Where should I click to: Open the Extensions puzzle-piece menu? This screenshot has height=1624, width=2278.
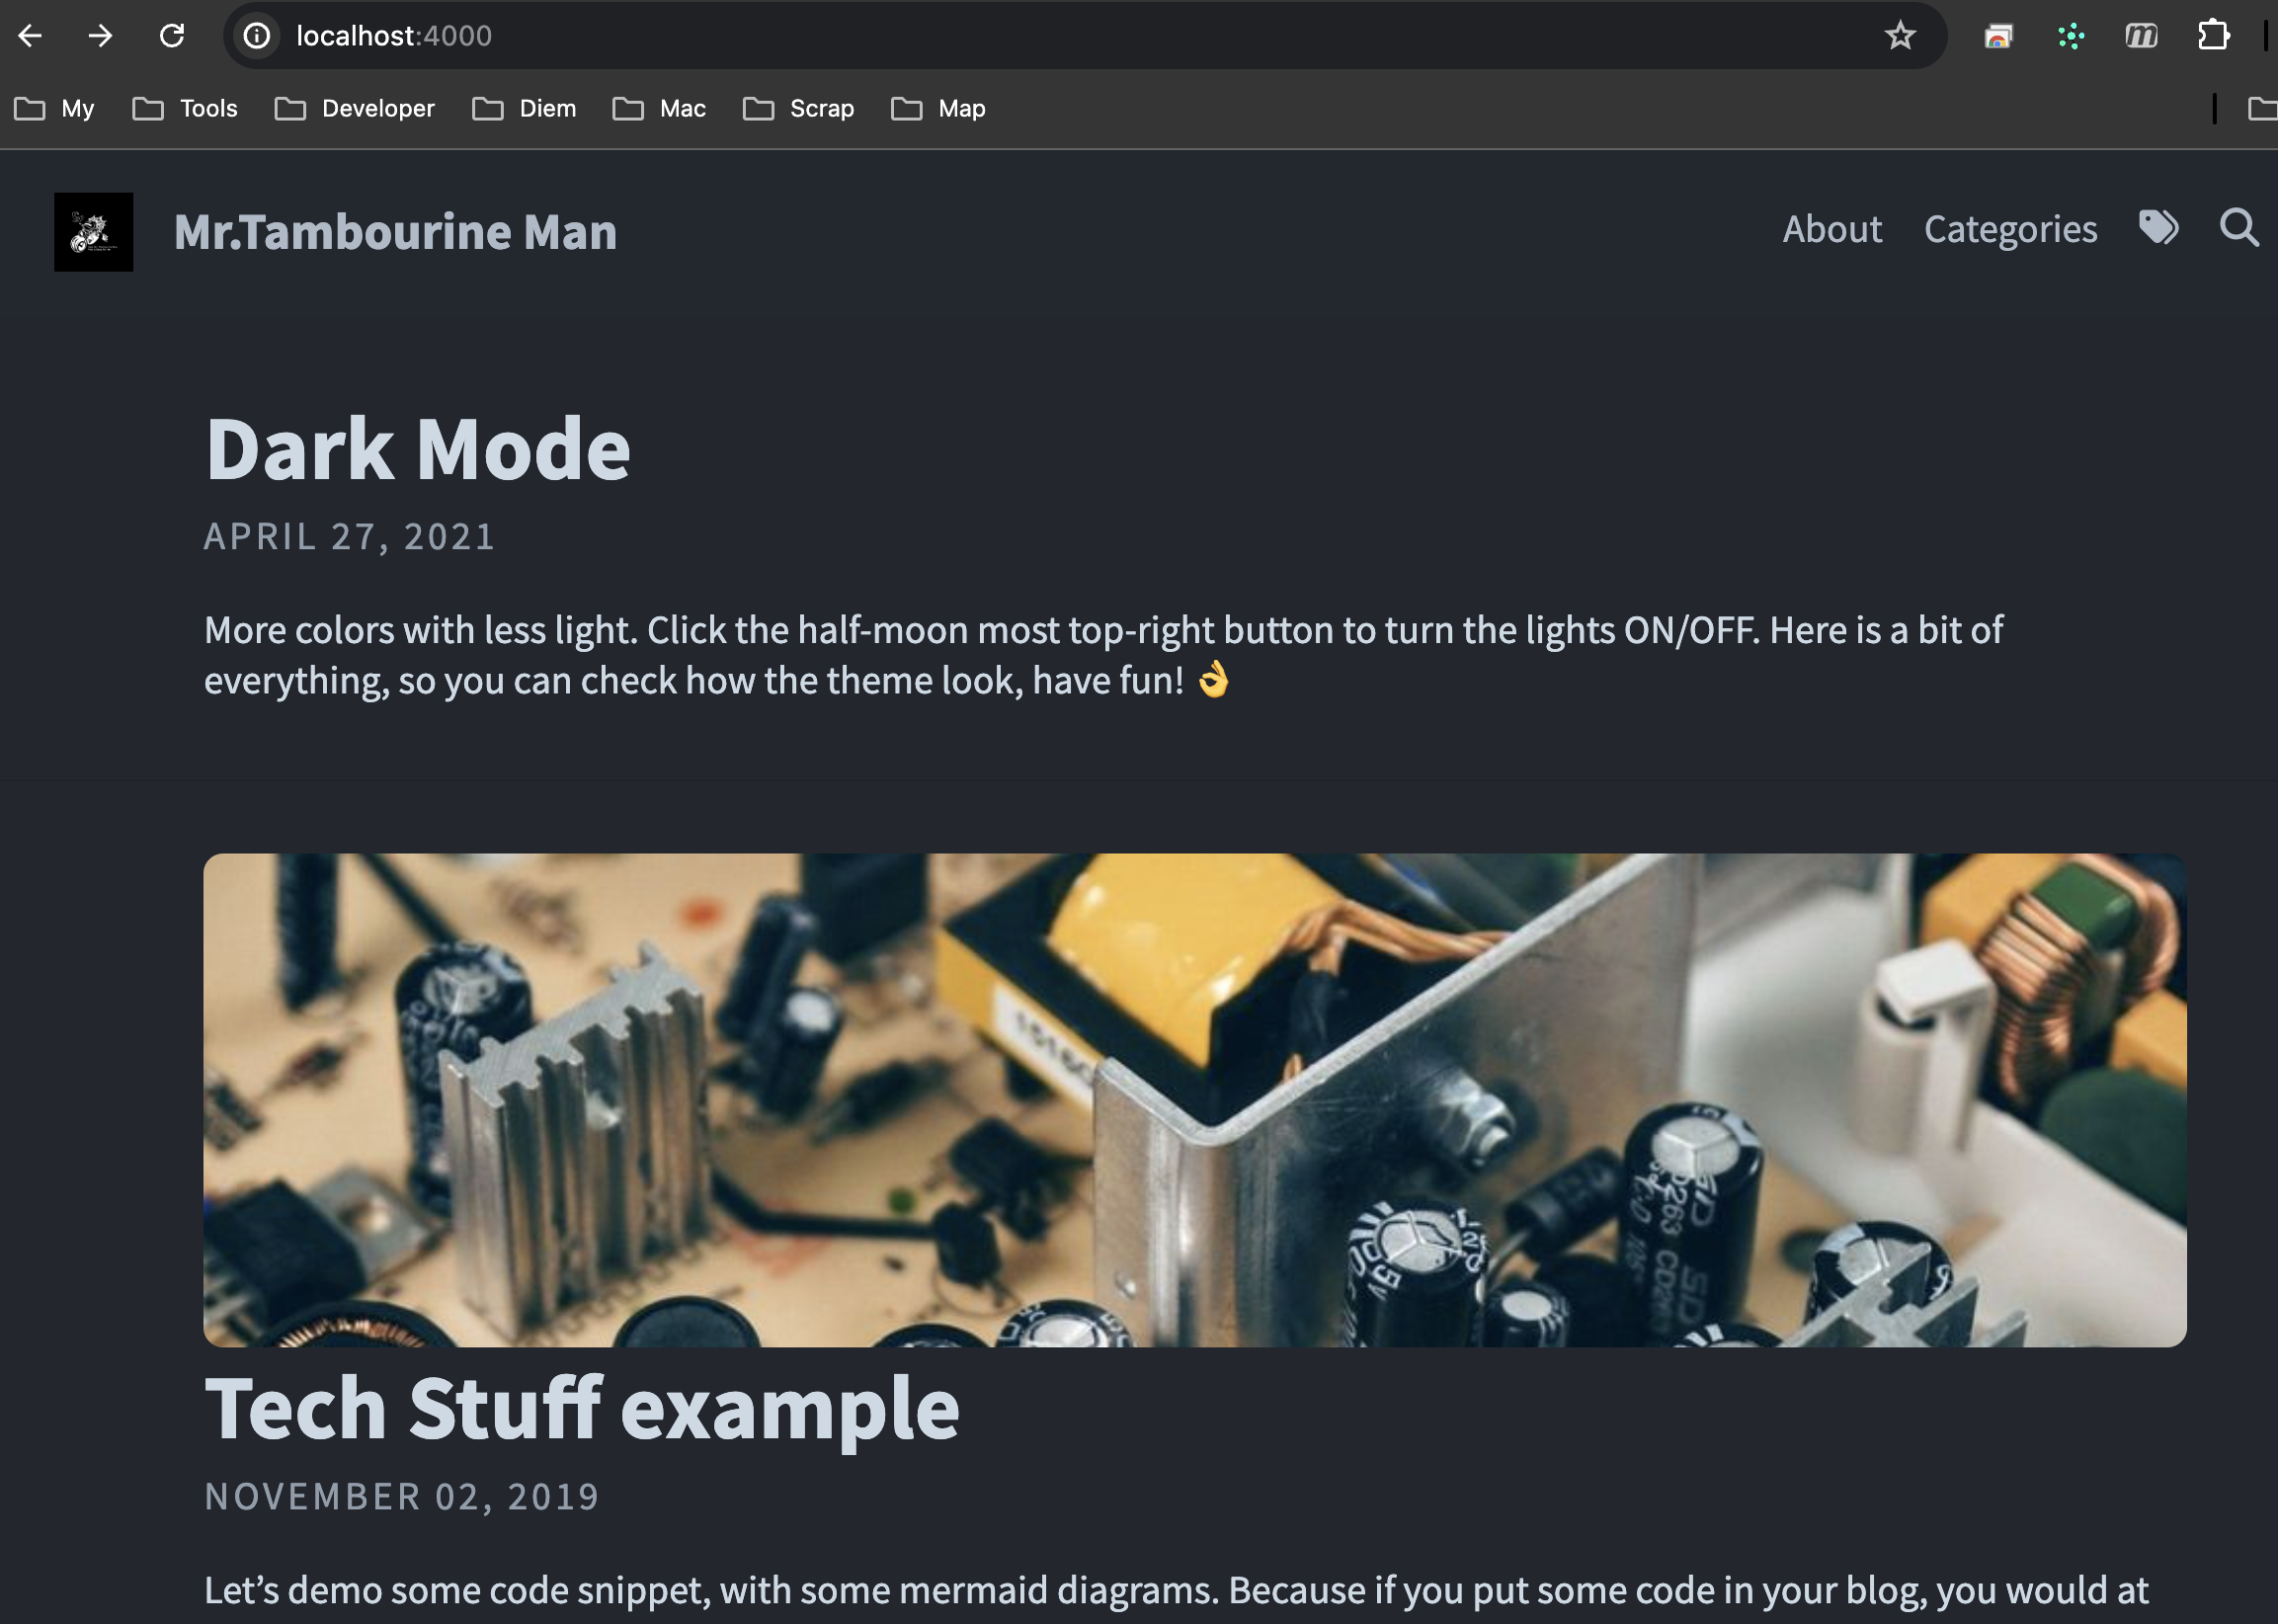[2213, 36]
